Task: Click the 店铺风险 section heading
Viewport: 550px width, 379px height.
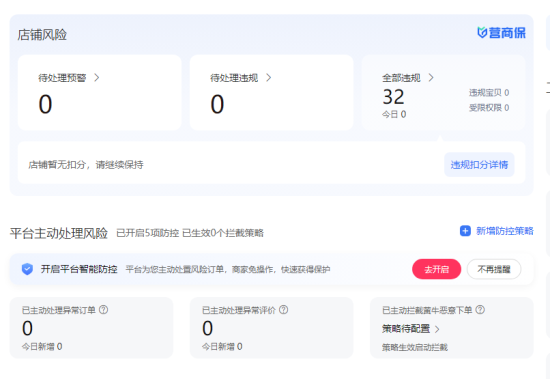Action: (42, 35)
